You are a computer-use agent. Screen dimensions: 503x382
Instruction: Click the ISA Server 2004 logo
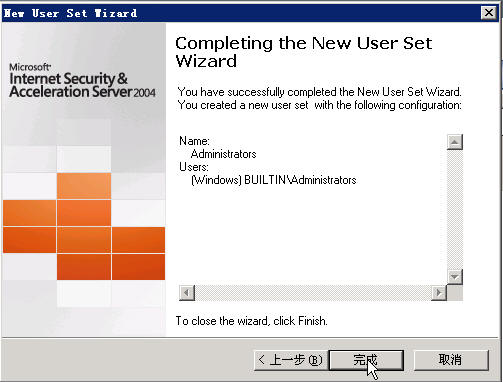click(82, 81)
